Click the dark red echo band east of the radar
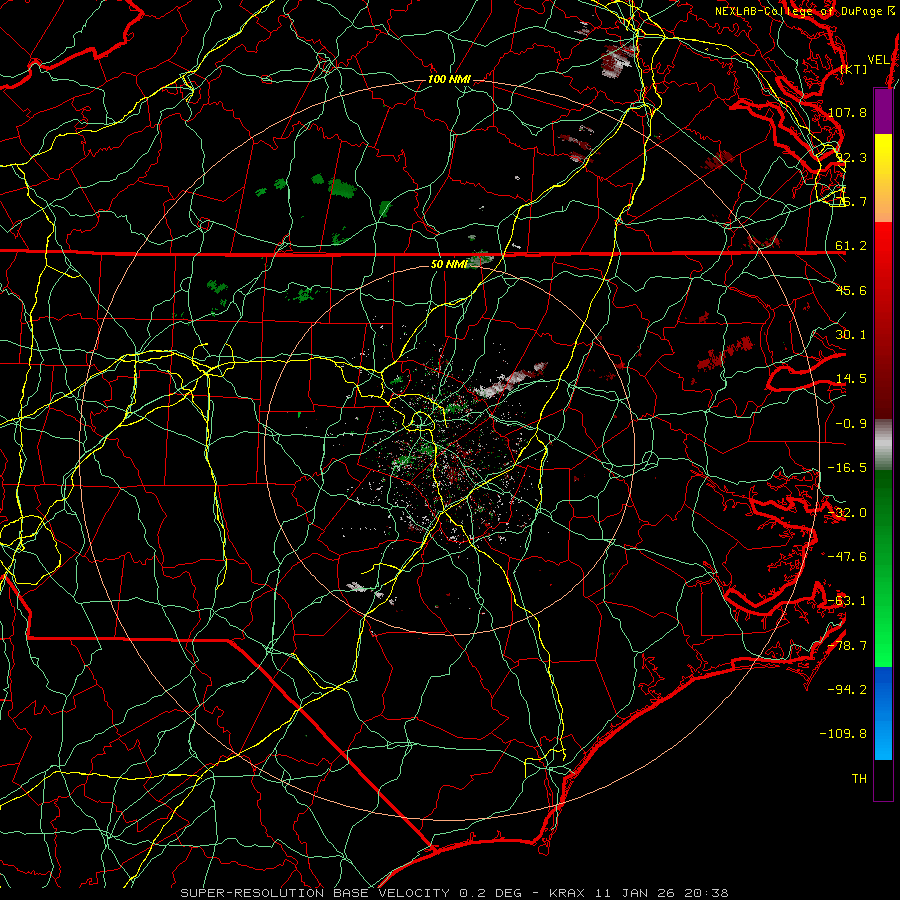The width and height of the screenshot is (900, 900). click(x=725, y=354)
